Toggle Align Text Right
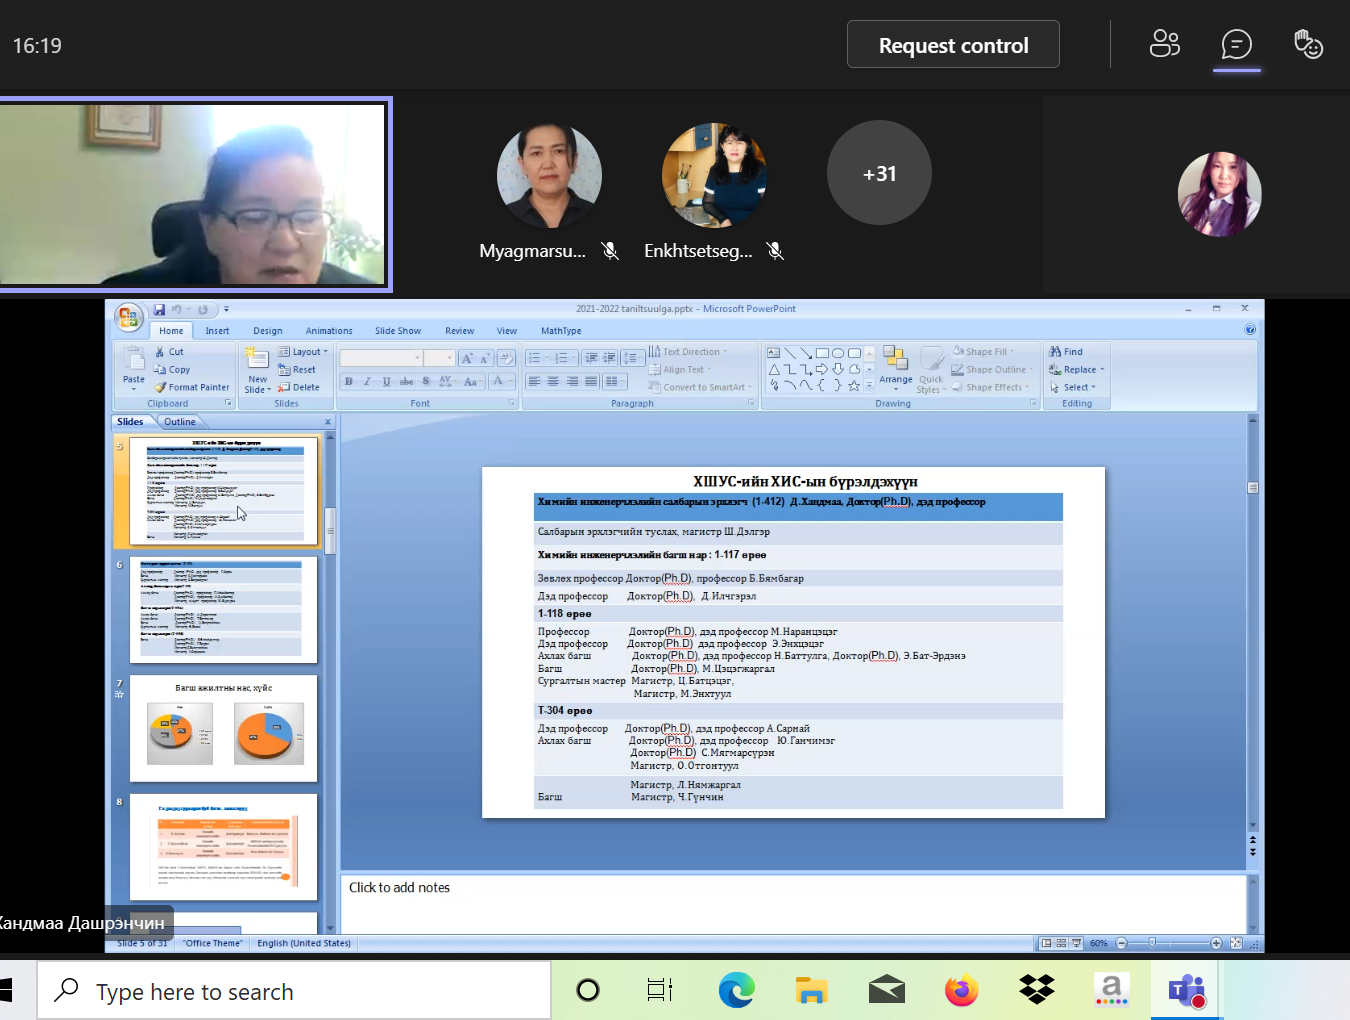 click(572, 382)
